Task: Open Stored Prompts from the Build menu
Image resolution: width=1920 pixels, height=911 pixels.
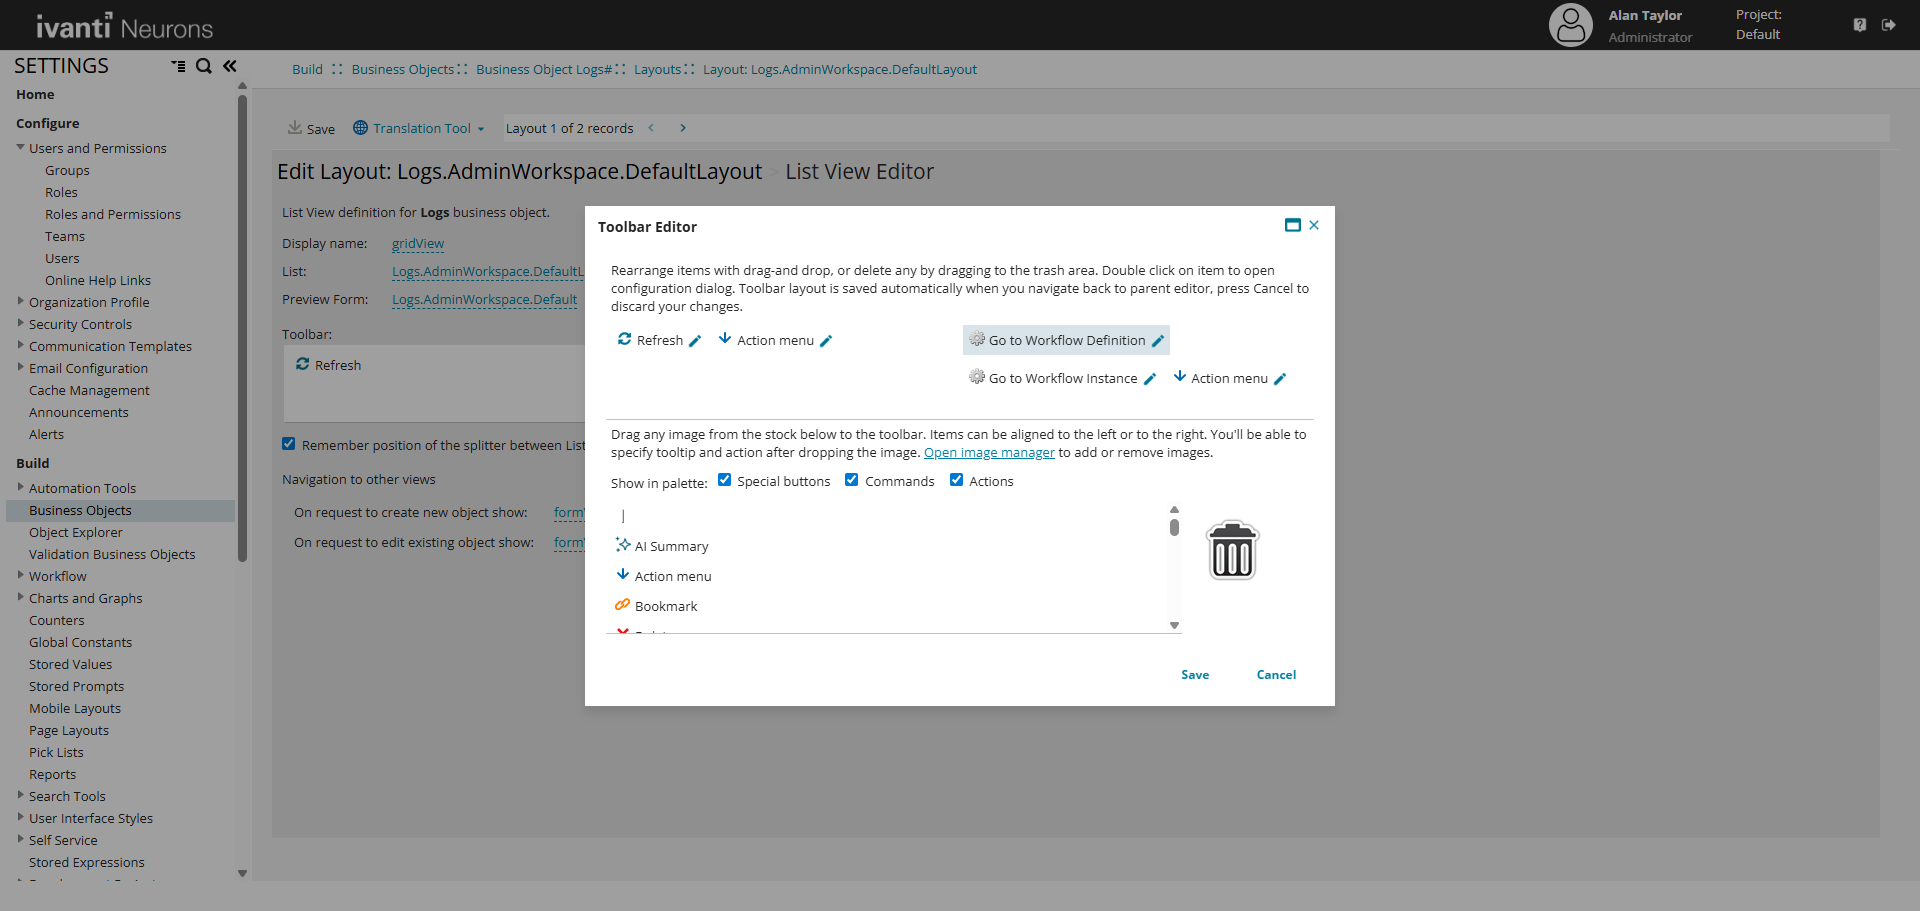Action: (x=76, y=686)
